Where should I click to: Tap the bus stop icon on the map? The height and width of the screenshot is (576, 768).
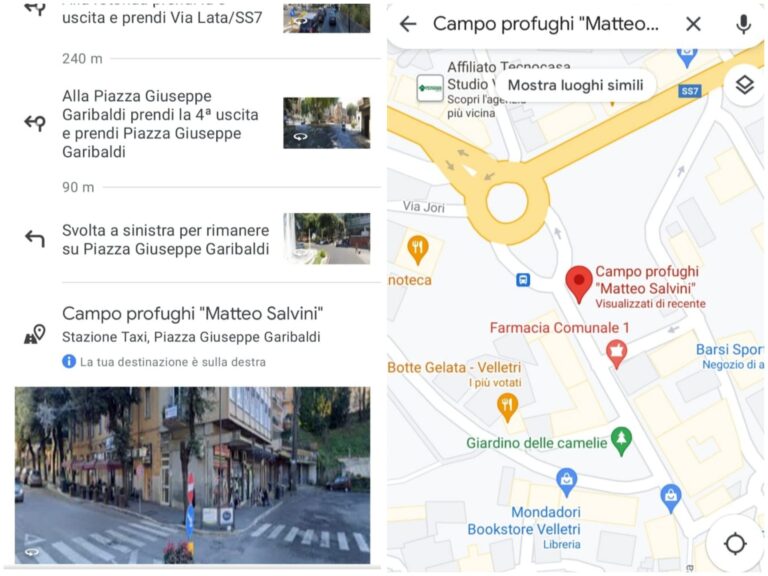523,280
